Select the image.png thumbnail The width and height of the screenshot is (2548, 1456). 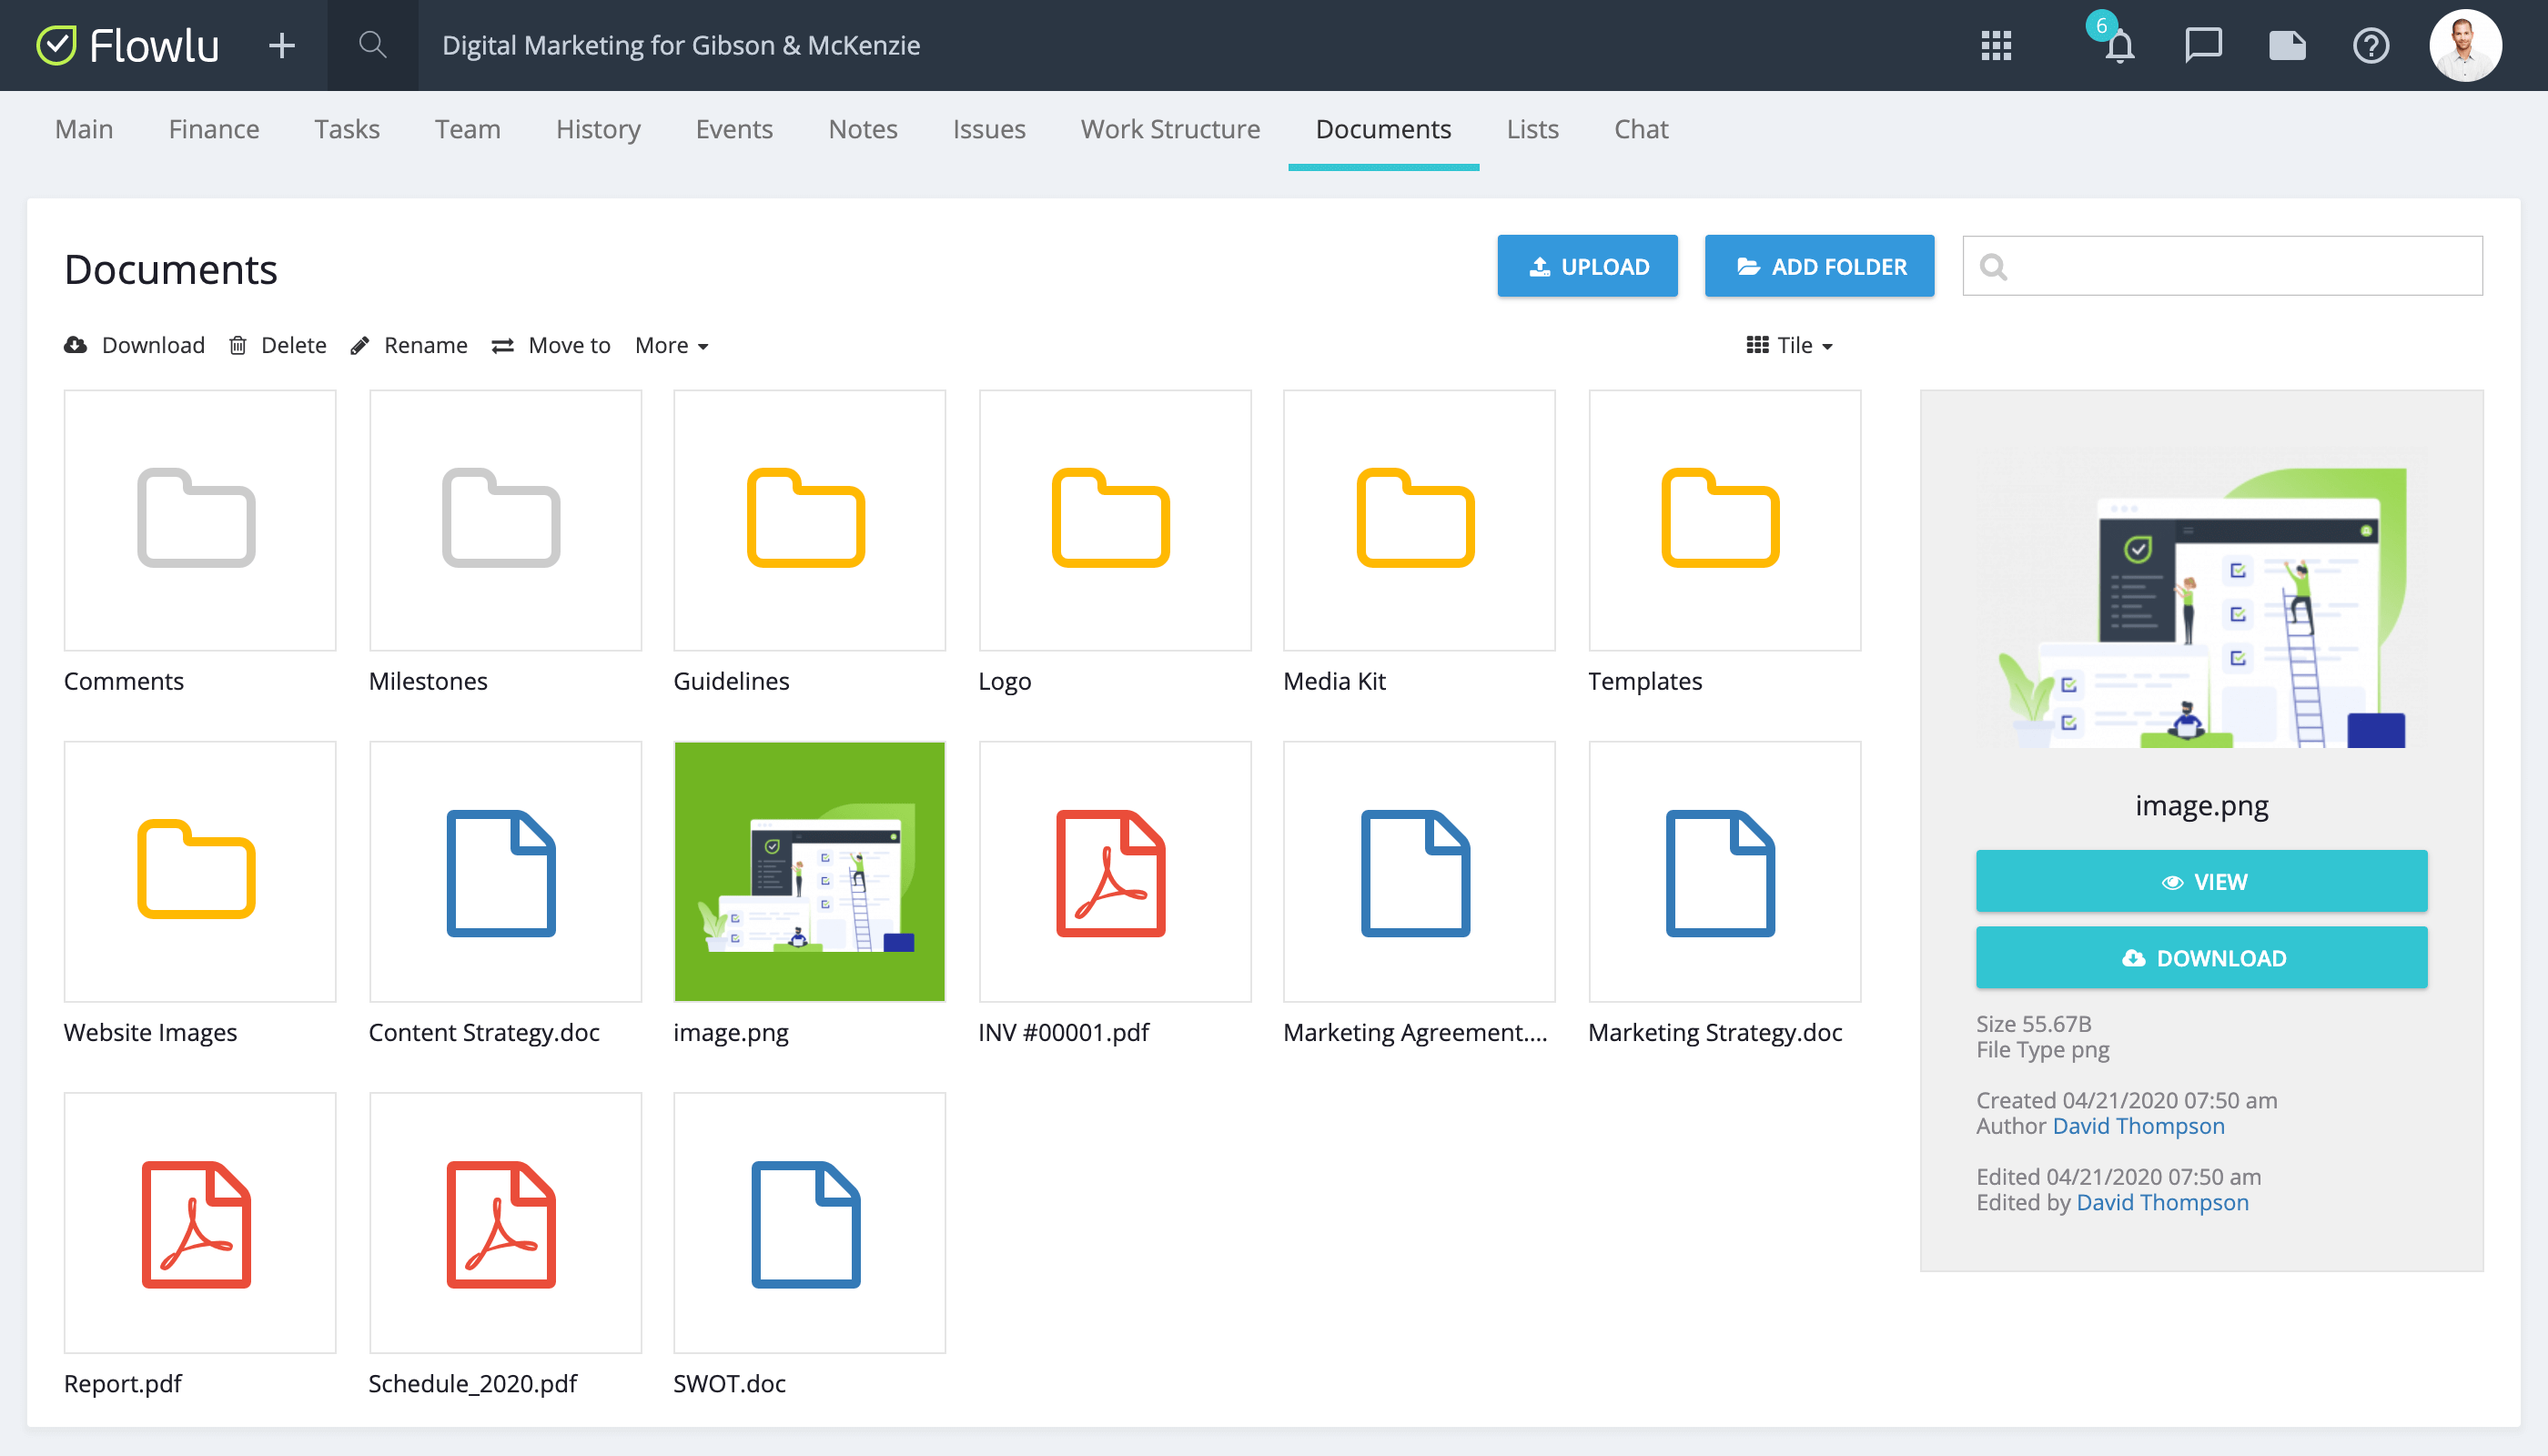[x=809, y=871]
